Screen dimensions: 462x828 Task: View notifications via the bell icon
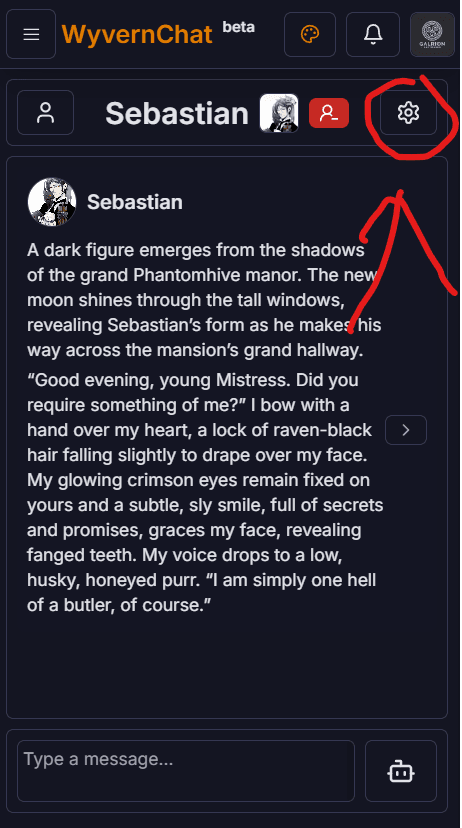tap(373, 34)
